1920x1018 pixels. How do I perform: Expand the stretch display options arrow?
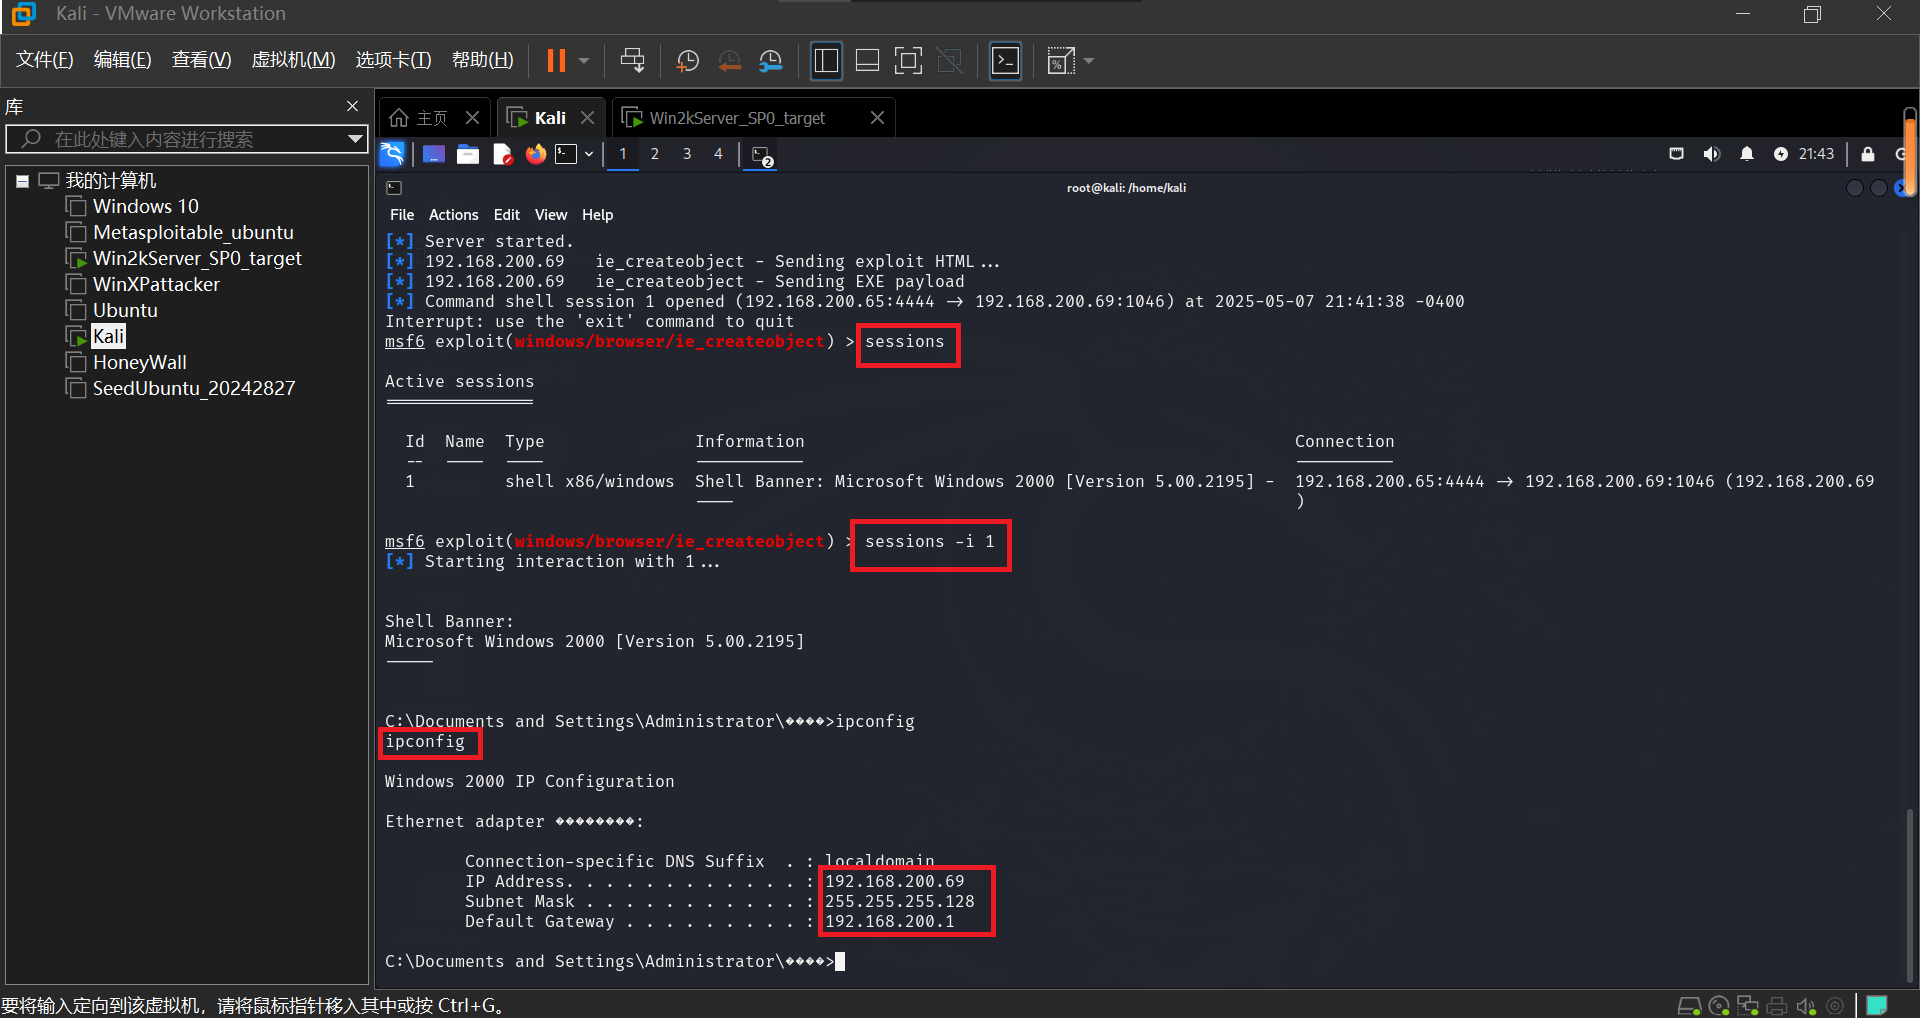click(1089, 61)
